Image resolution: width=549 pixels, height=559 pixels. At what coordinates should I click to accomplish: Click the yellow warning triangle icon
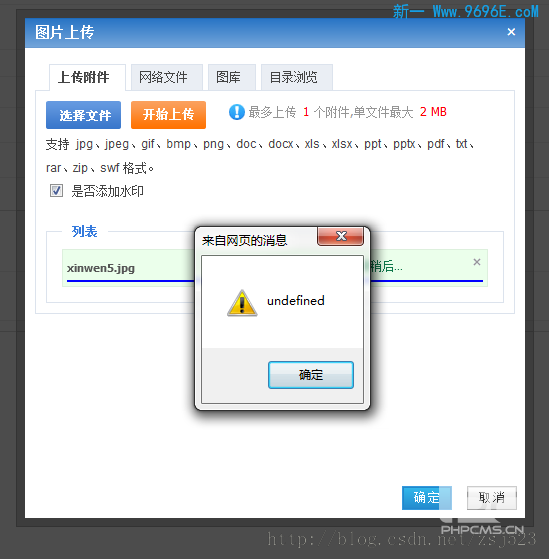(x=242, y=303)
